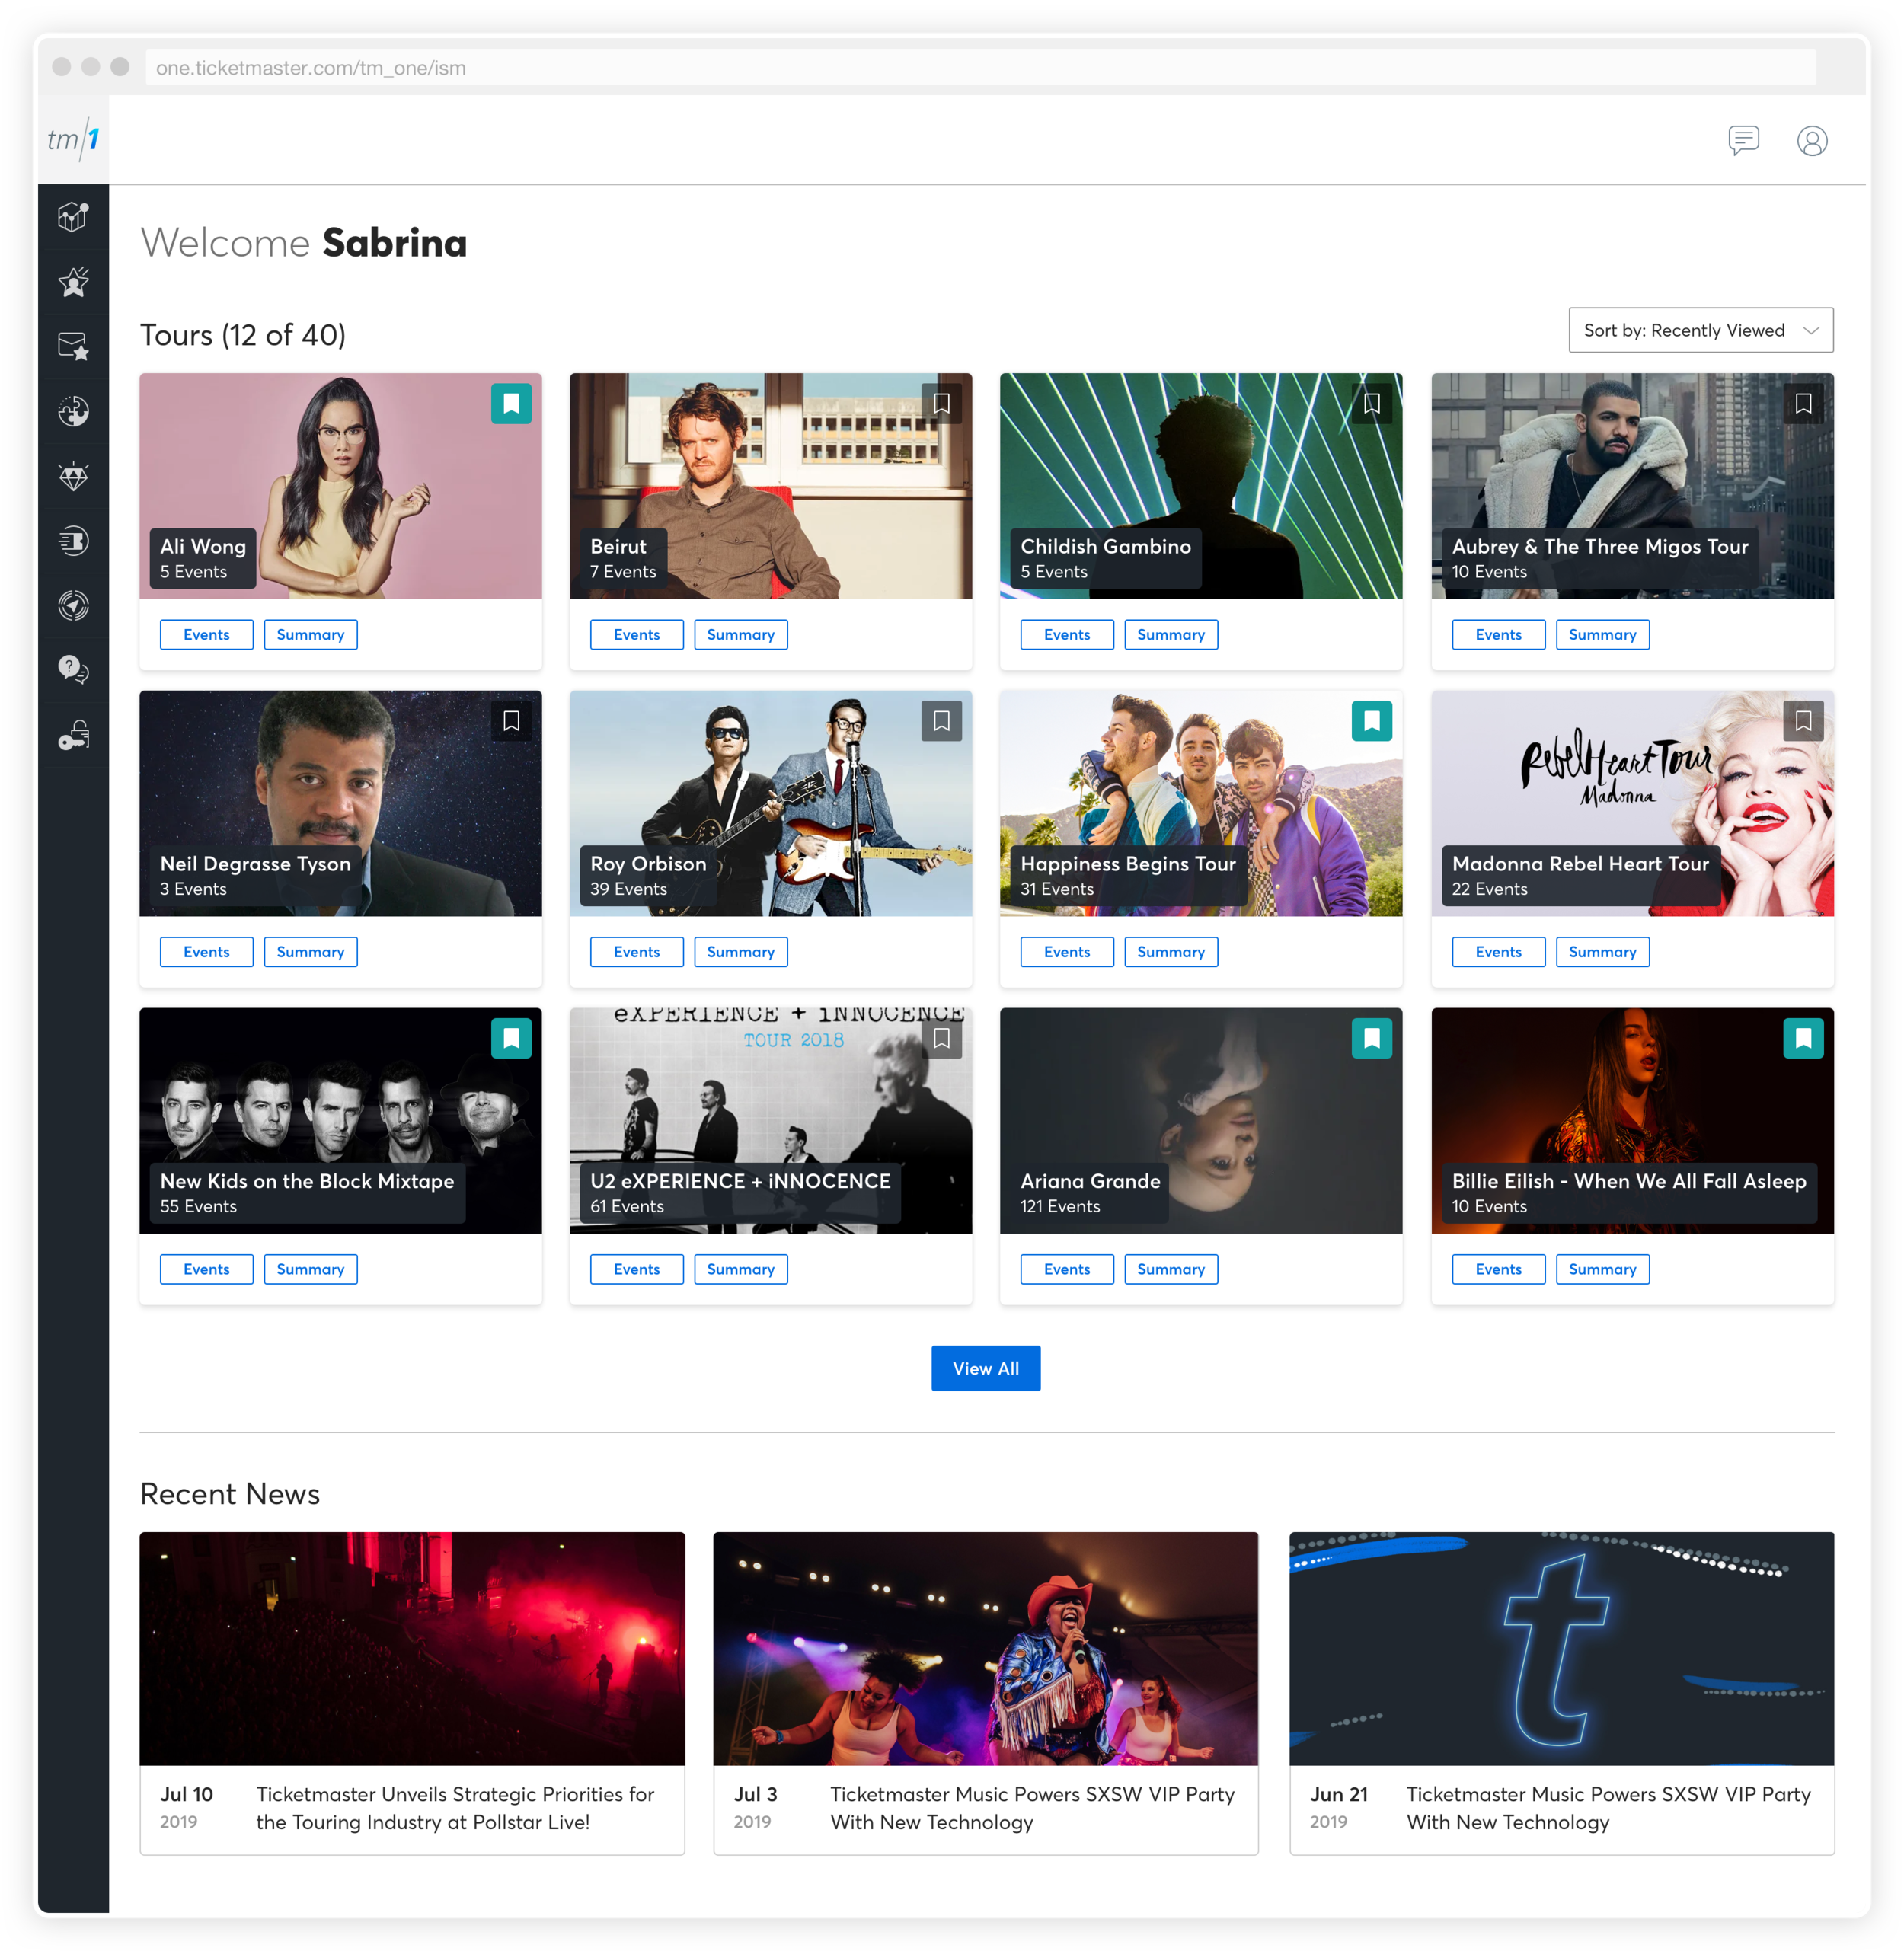Open the messages chat icon in header
The image size is (1904, 1951).
click(x=1743, y=140)
